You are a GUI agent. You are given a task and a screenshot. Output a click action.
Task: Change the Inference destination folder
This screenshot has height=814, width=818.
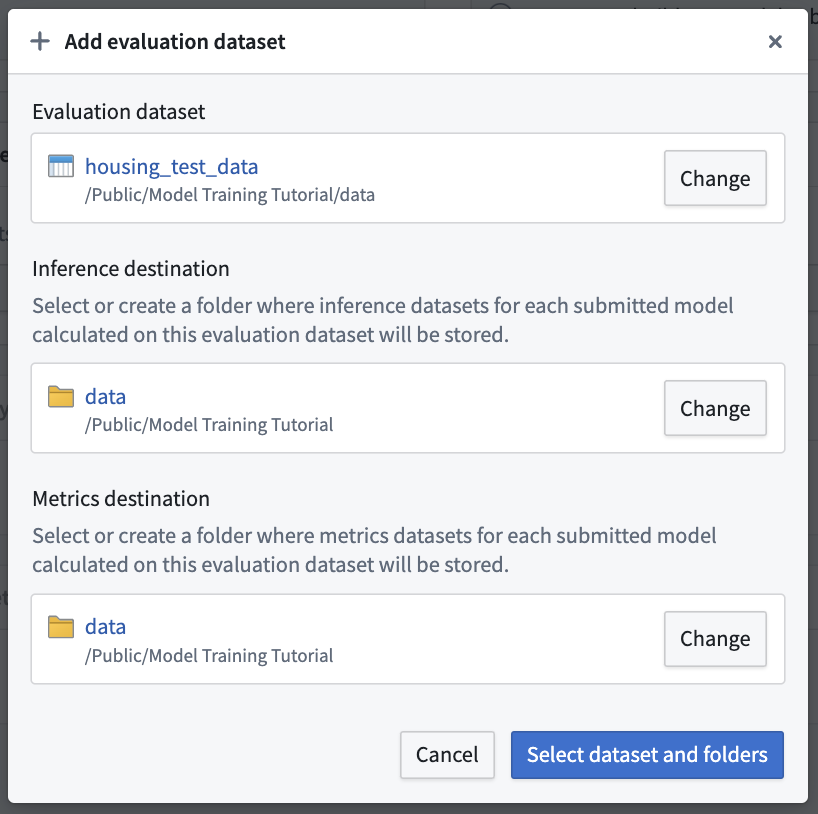tap(715, 408)
